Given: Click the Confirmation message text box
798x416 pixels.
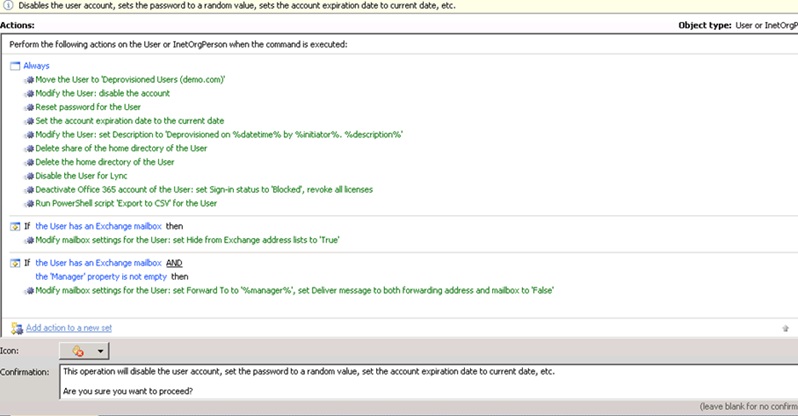Looking at the screenshot, I should (x=429, y=382).
